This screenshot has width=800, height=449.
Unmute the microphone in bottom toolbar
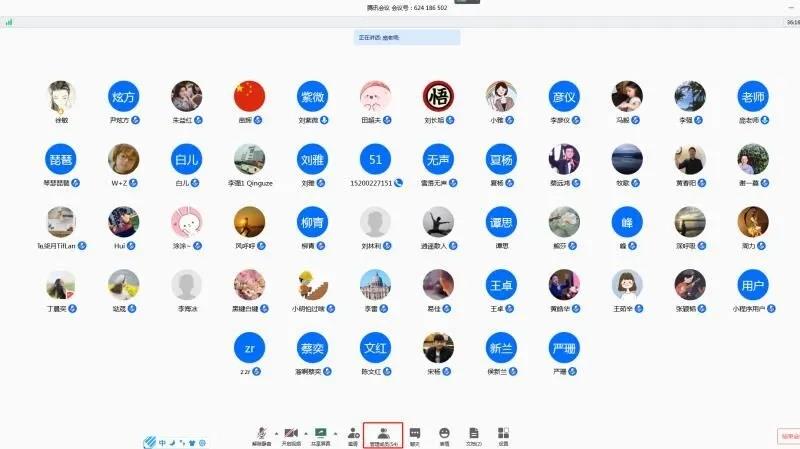point(261,434)
